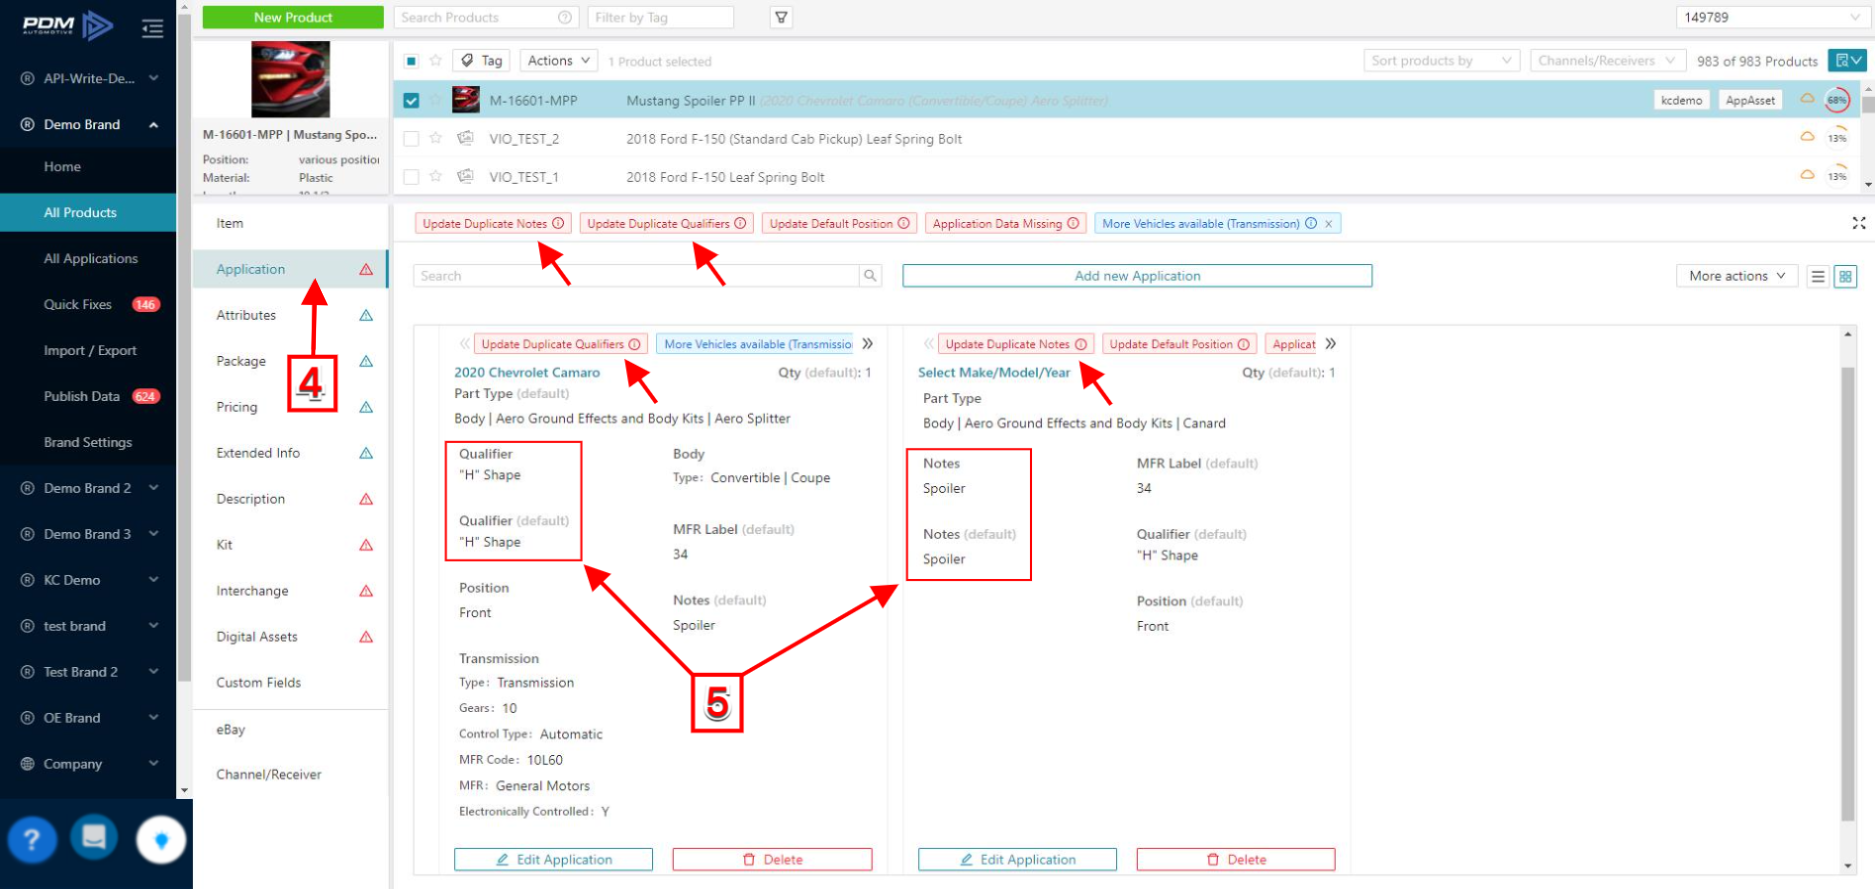The width and height of the screenshot is (1875, 889).
Task: Open the Channels/Receivers dropdown
Action: click(x=1607, y=61)
